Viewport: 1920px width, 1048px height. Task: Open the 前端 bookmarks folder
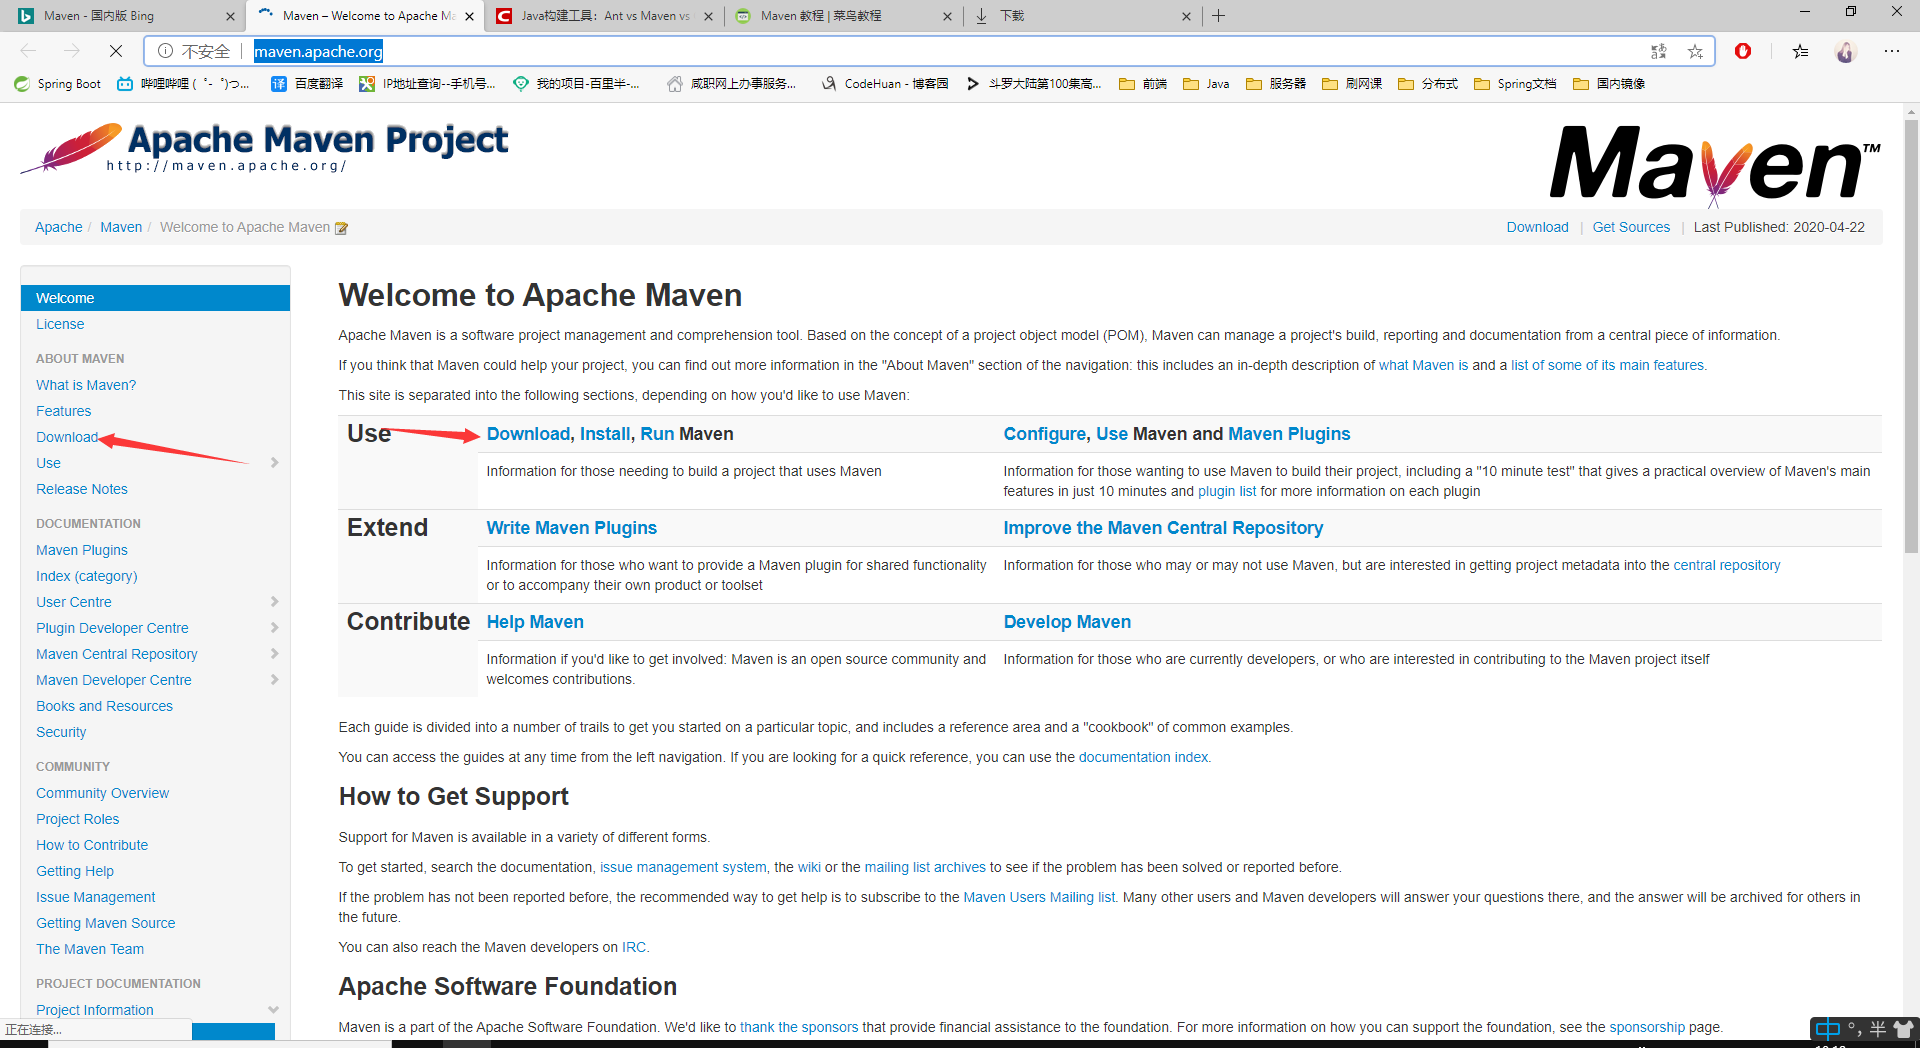click(x=1143, y=84)
